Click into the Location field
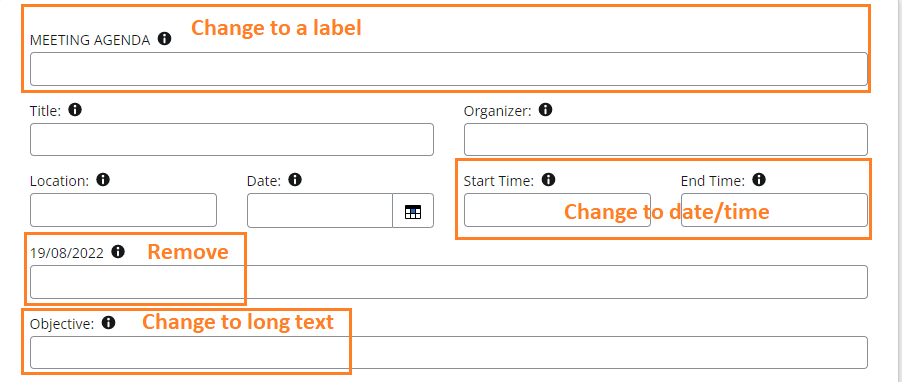902x382 pixels. [x=123, y=211]
